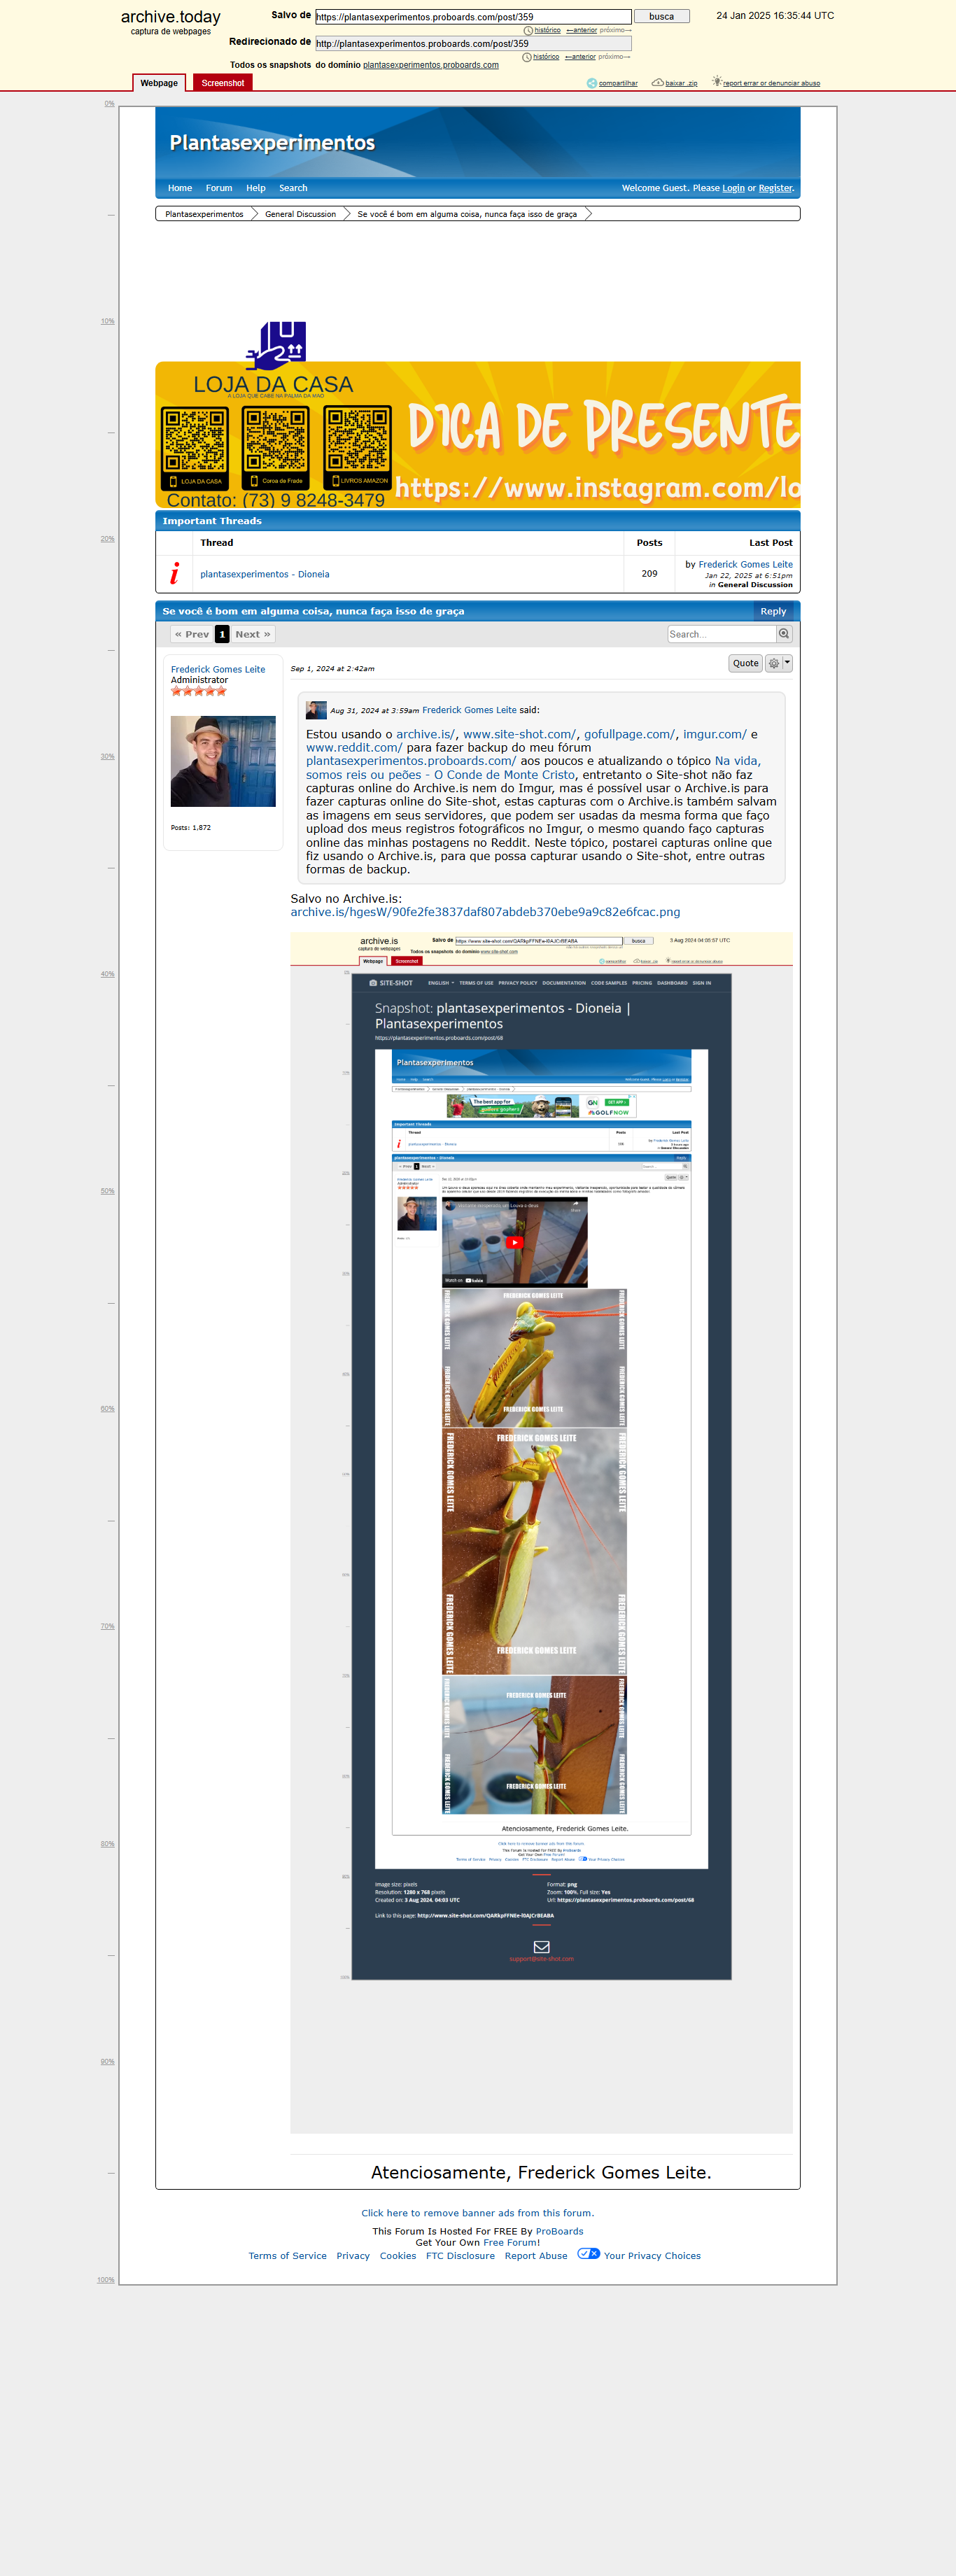Open the www.site-shot.com/ link in the quote
The image size is (956, 2576).
[x=519, y=734]
